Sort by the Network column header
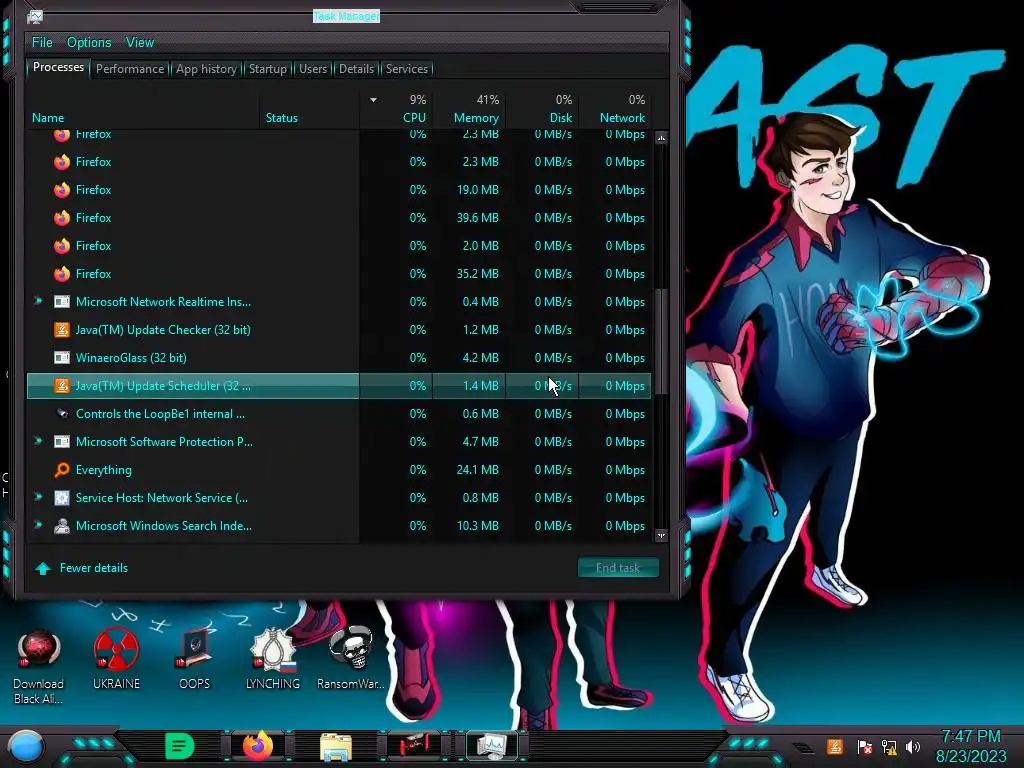Screen dimensions: 1024x768 coord(622,118)
